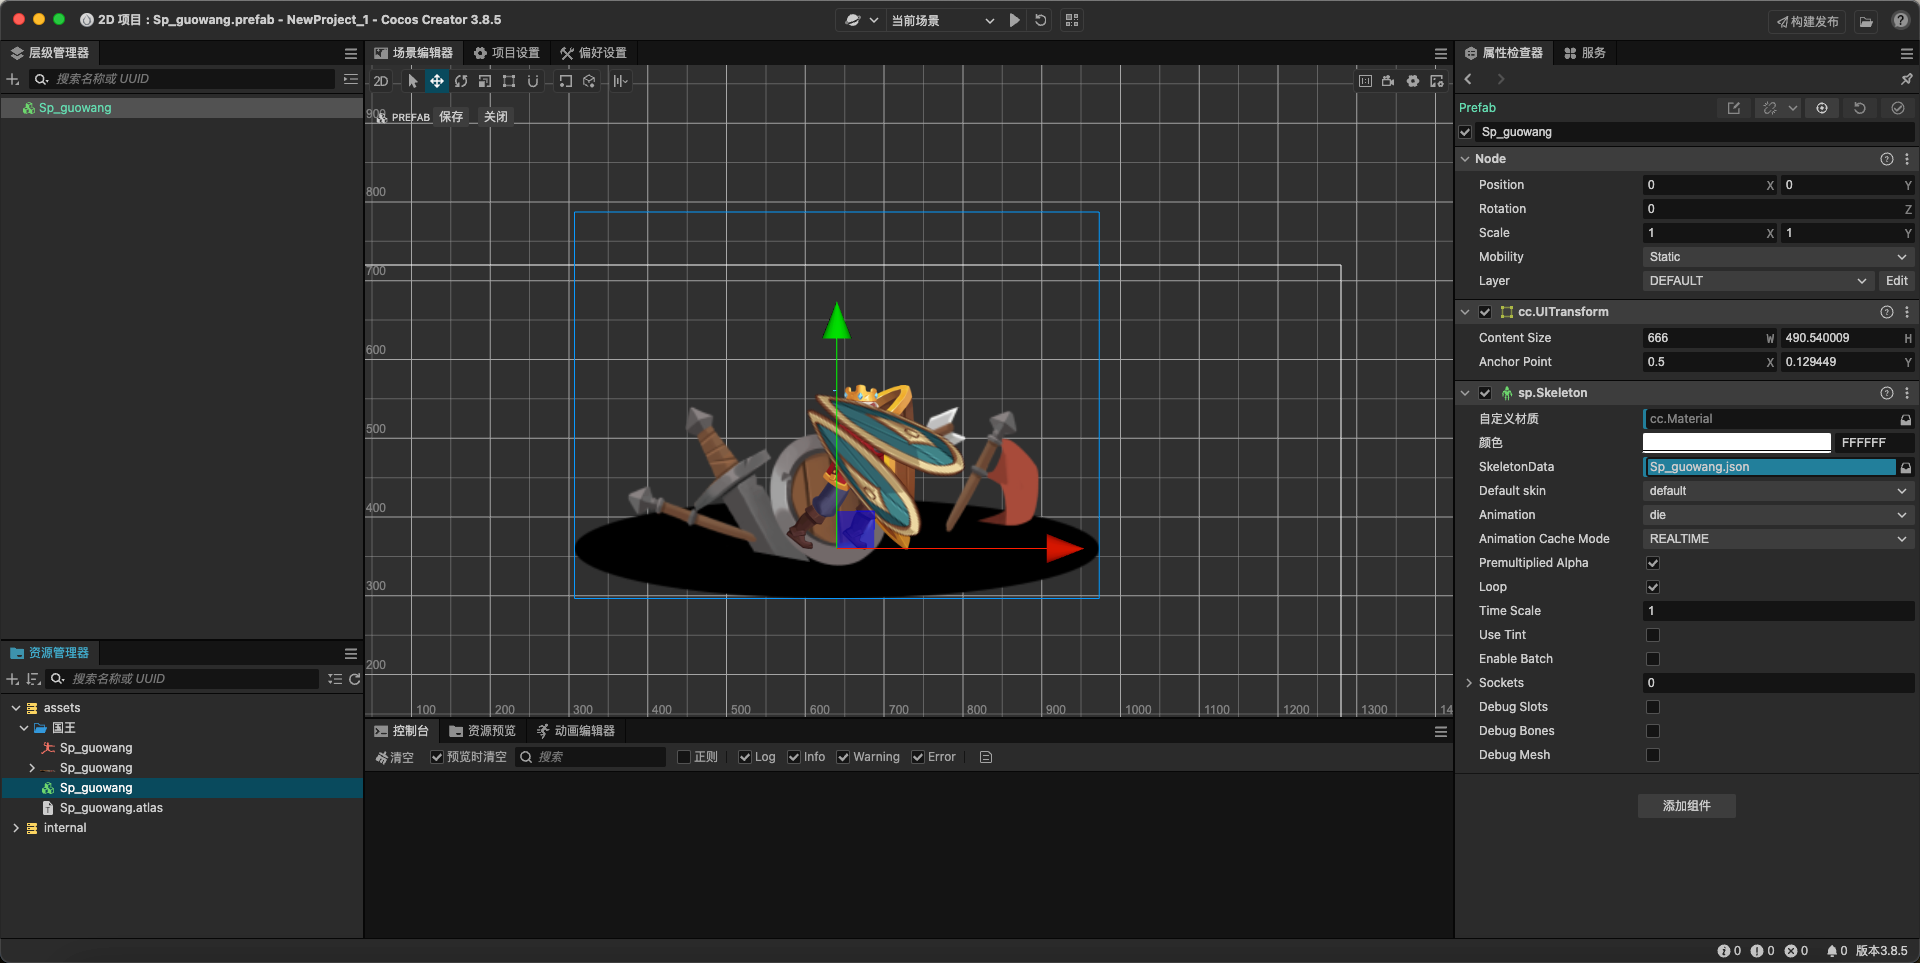The height and width of the screenshot is (963, 1920).
Task: Select the Scale gizmo tool
Action: (485, 81)
